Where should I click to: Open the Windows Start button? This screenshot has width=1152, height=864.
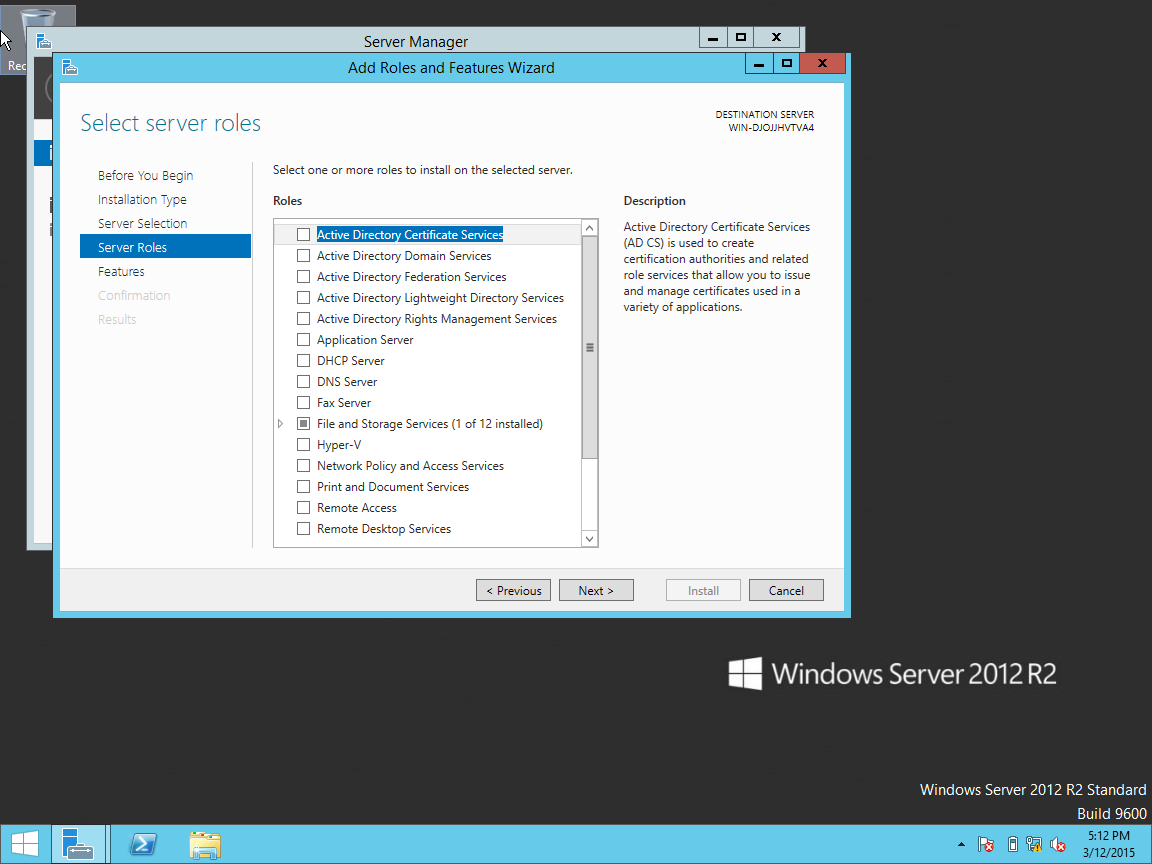pyautogui.click(x=25, y=844)
